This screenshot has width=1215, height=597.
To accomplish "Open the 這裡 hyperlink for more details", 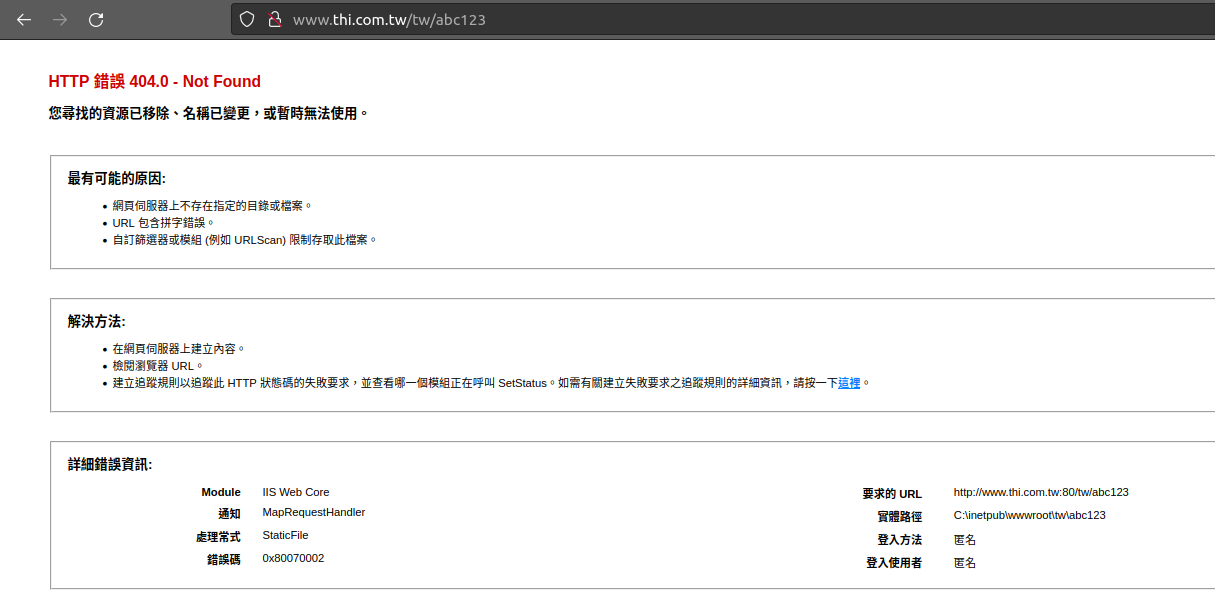I will (849, 382).
